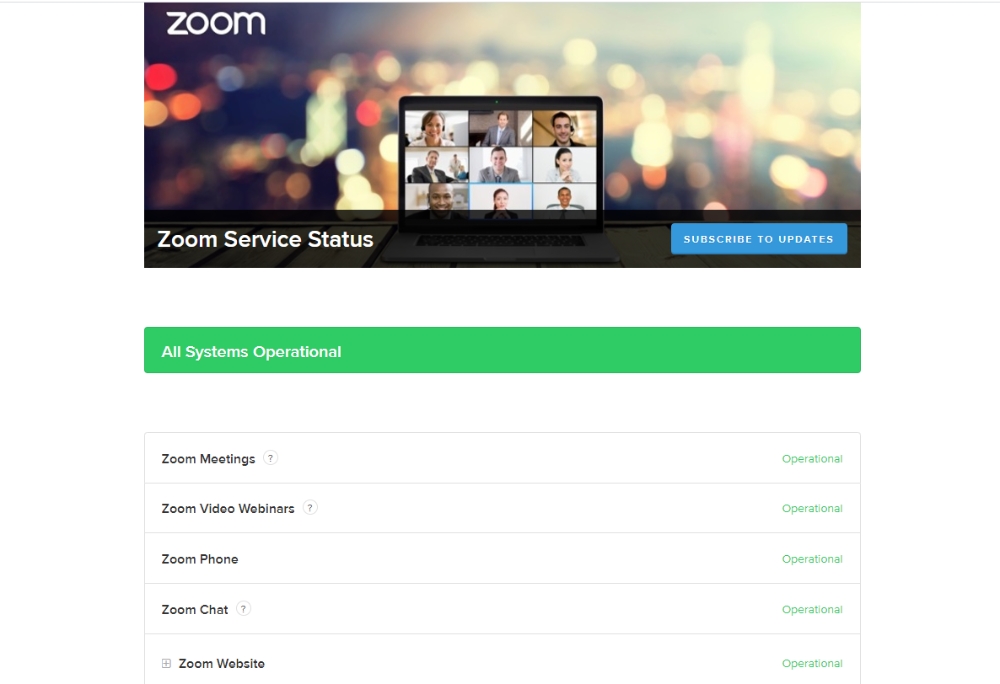Click the Subscribe to Updates button
Screen dimensions: 1000x684
point(758,239)
